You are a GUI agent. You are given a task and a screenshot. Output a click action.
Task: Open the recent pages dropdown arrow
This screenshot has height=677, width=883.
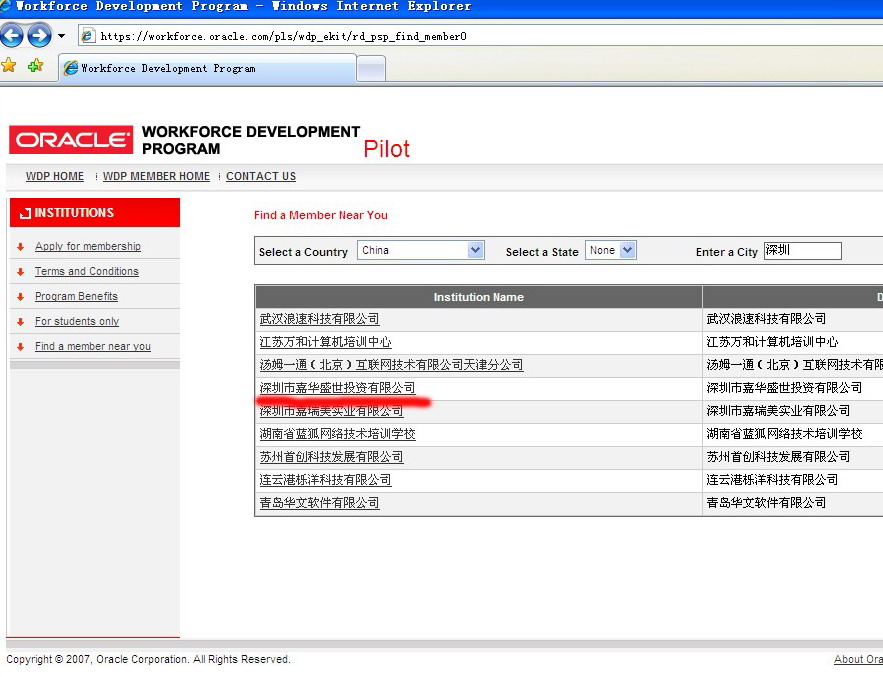tap(61, 36)
